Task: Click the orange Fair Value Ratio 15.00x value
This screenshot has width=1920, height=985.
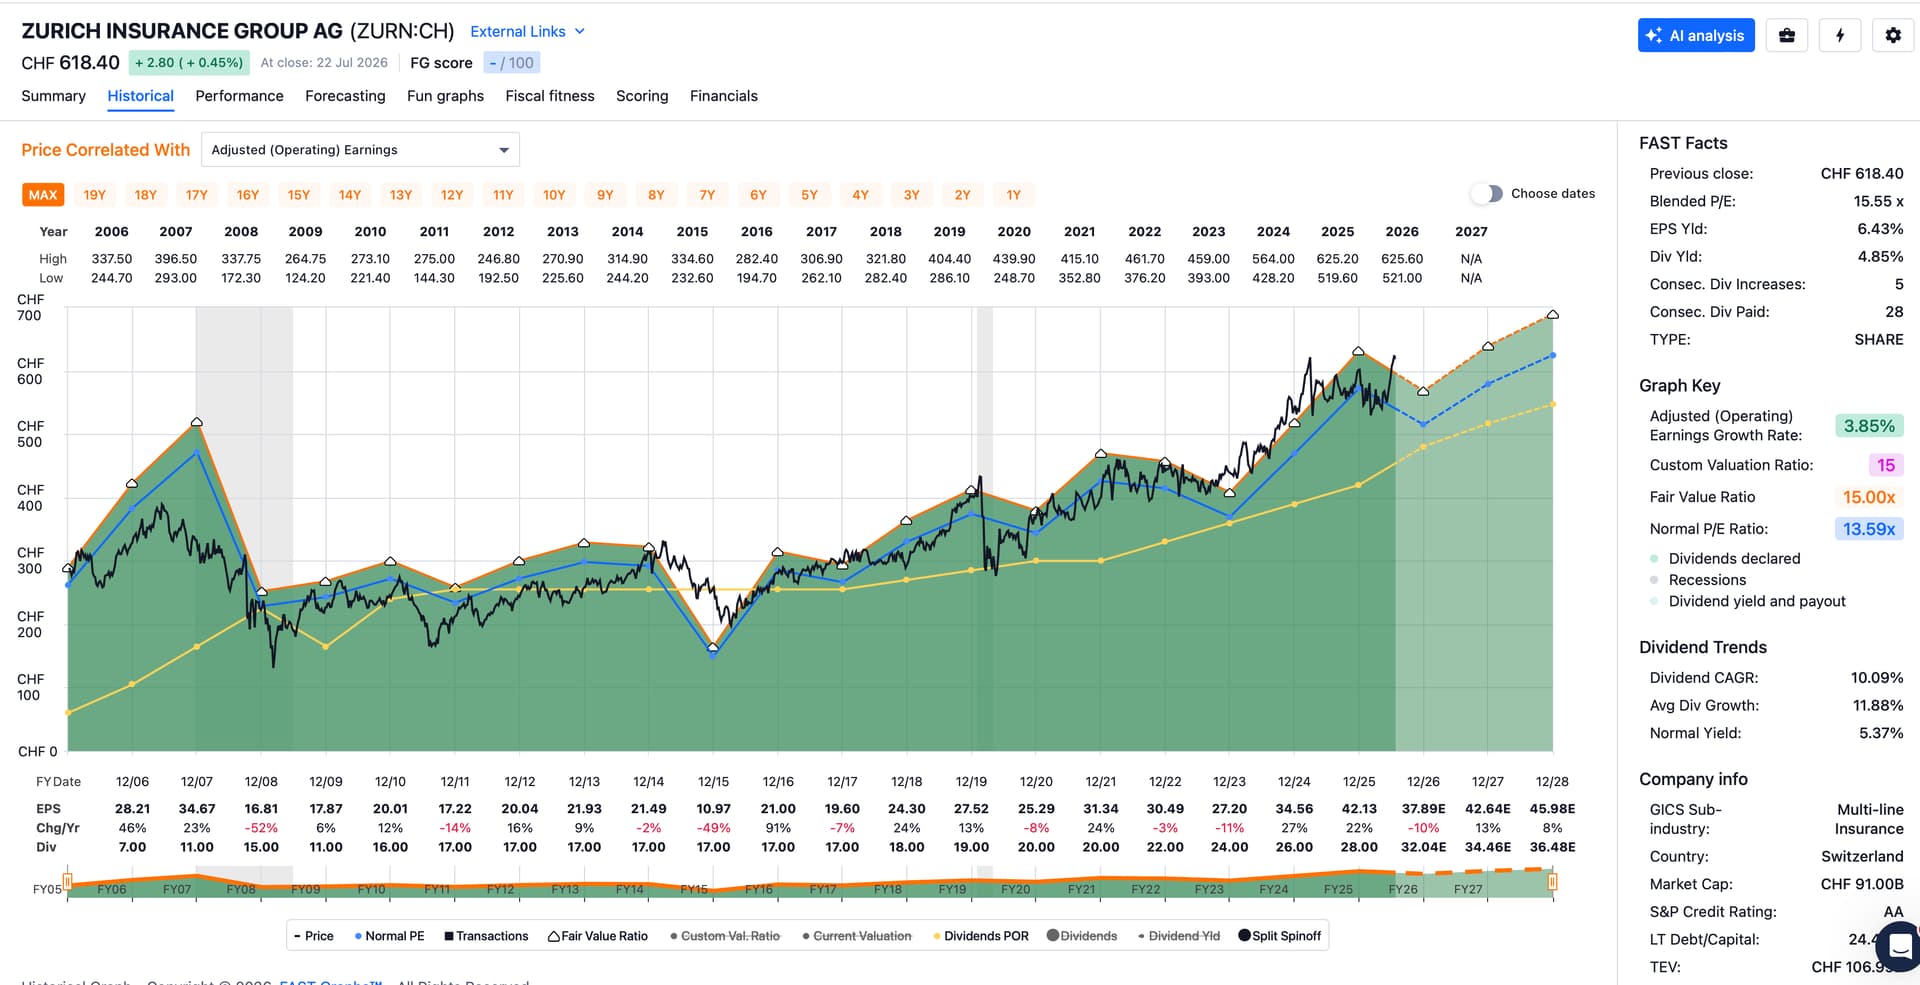Action: click(x=1869, y=497)
